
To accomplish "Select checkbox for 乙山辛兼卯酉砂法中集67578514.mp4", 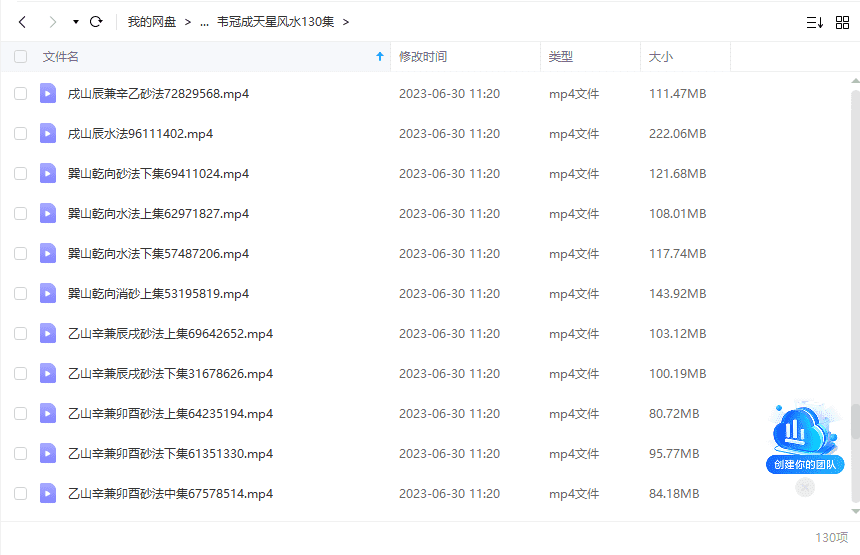I will pyautogui.click(x=21, y=493).
